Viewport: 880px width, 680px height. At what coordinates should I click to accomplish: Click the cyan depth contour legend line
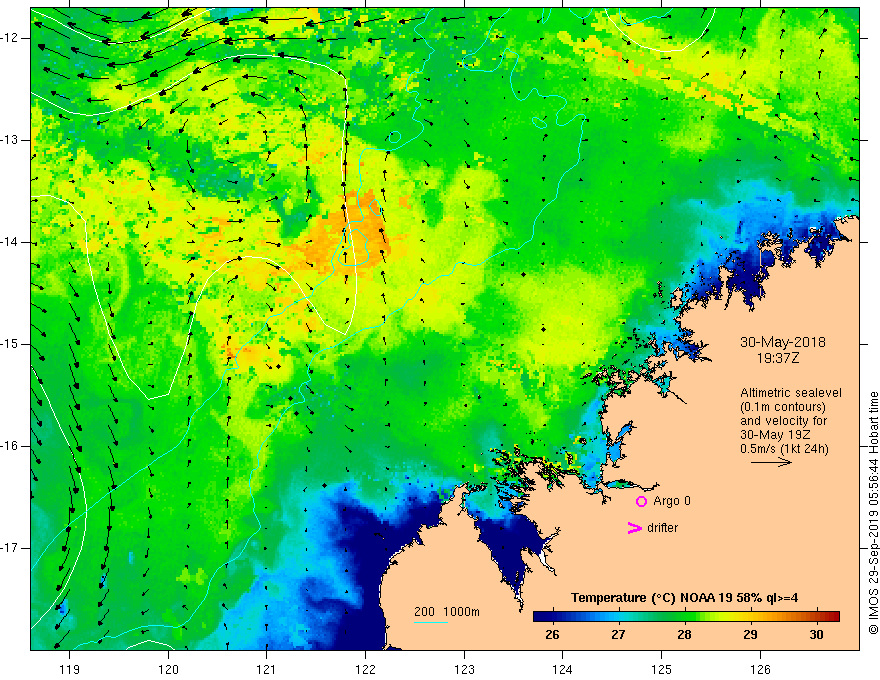(431, 622)
